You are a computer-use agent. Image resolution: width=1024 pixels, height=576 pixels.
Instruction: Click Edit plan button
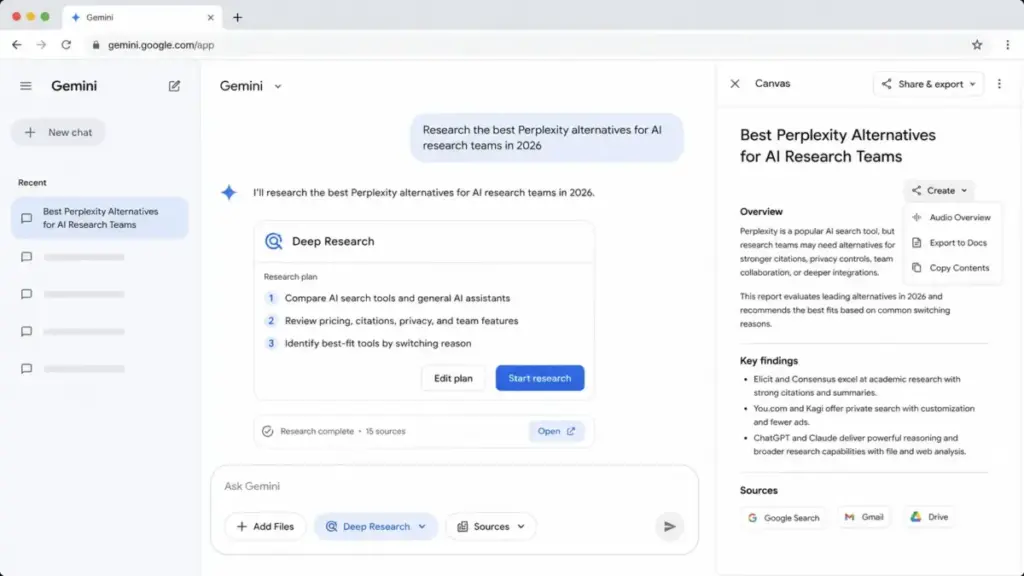tap(453, 378)
